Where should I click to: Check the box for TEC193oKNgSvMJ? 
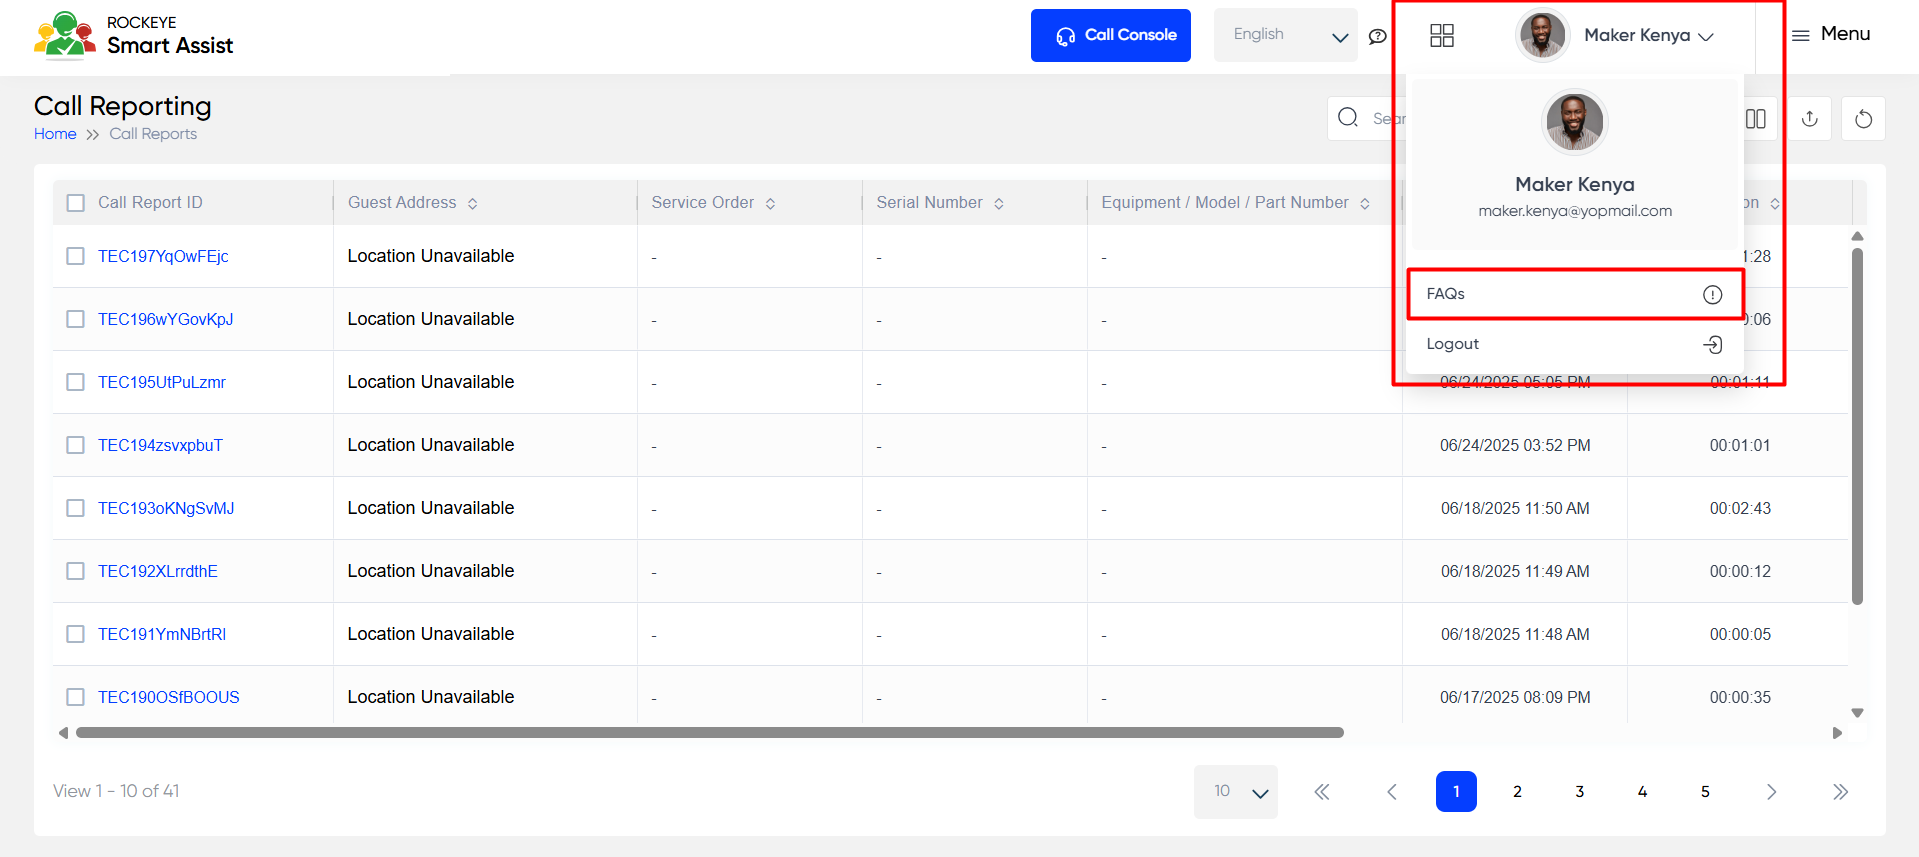76,508
